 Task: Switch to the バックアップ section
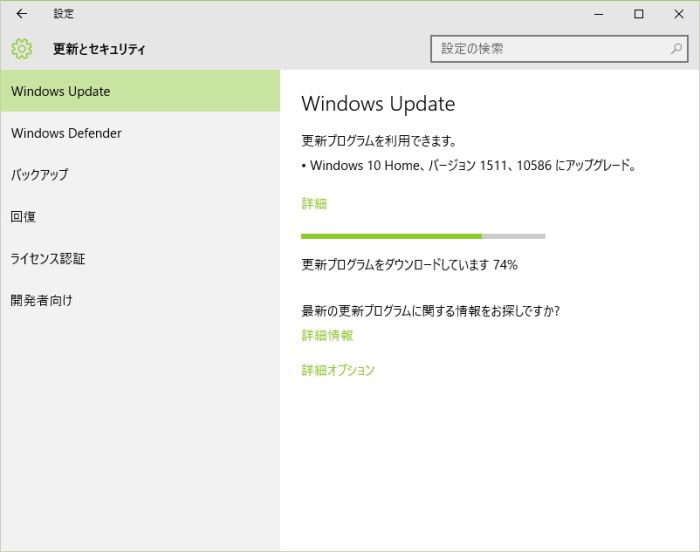(x=39, y=175)
